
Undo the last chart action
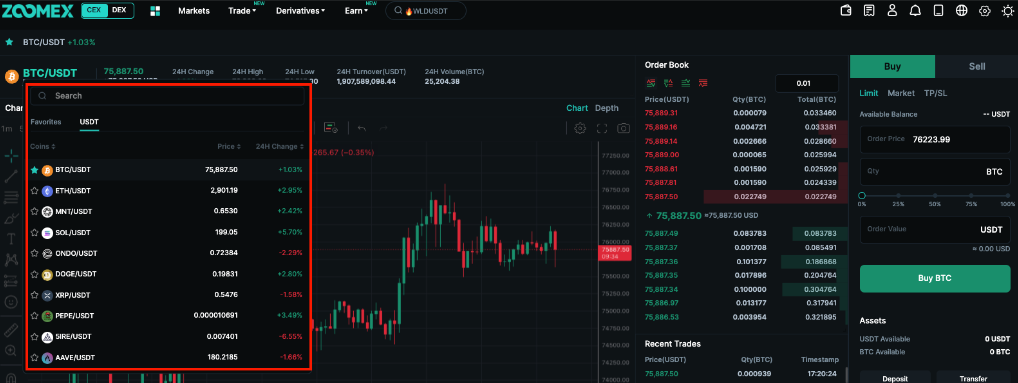362,128
